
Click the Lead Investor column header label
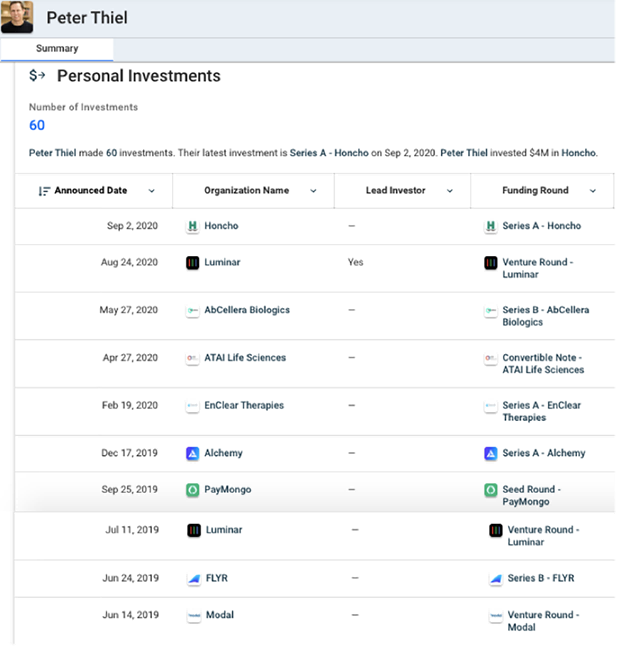coord(396,190)
